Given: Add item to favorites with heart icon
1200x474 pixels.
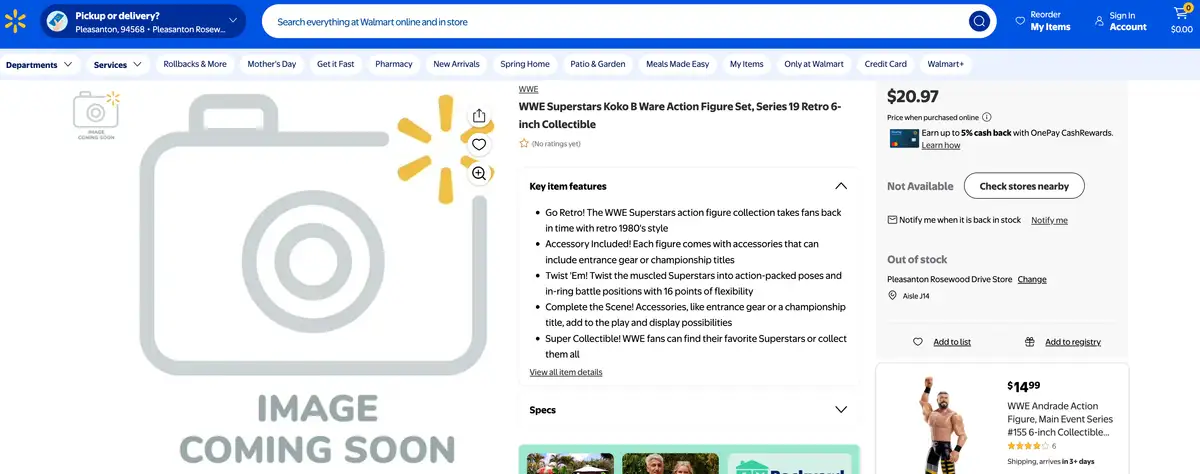Looking at the screenshot, I should (x=479, y=145).
